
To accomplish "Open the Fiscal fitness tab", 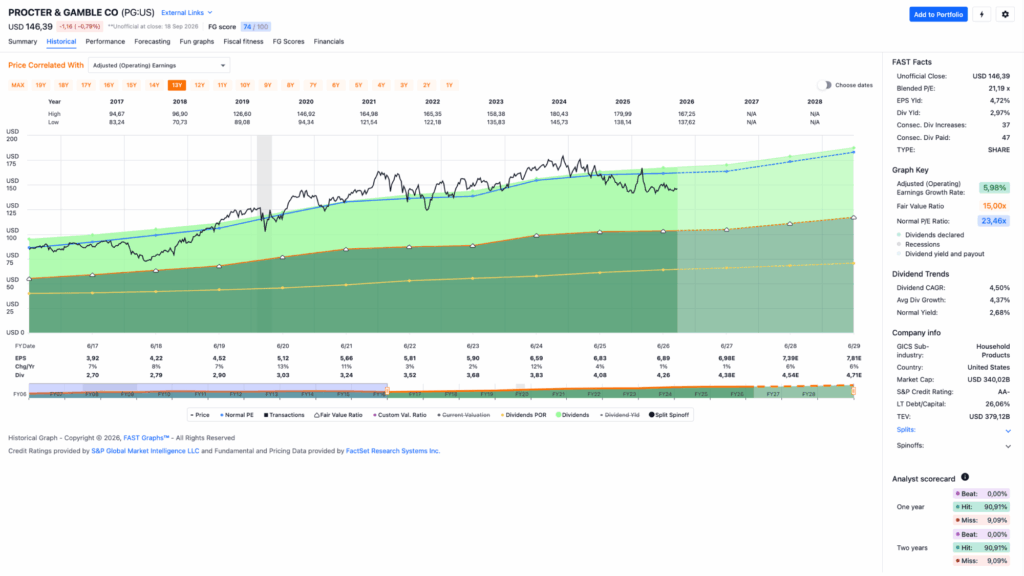I will 243,41.
